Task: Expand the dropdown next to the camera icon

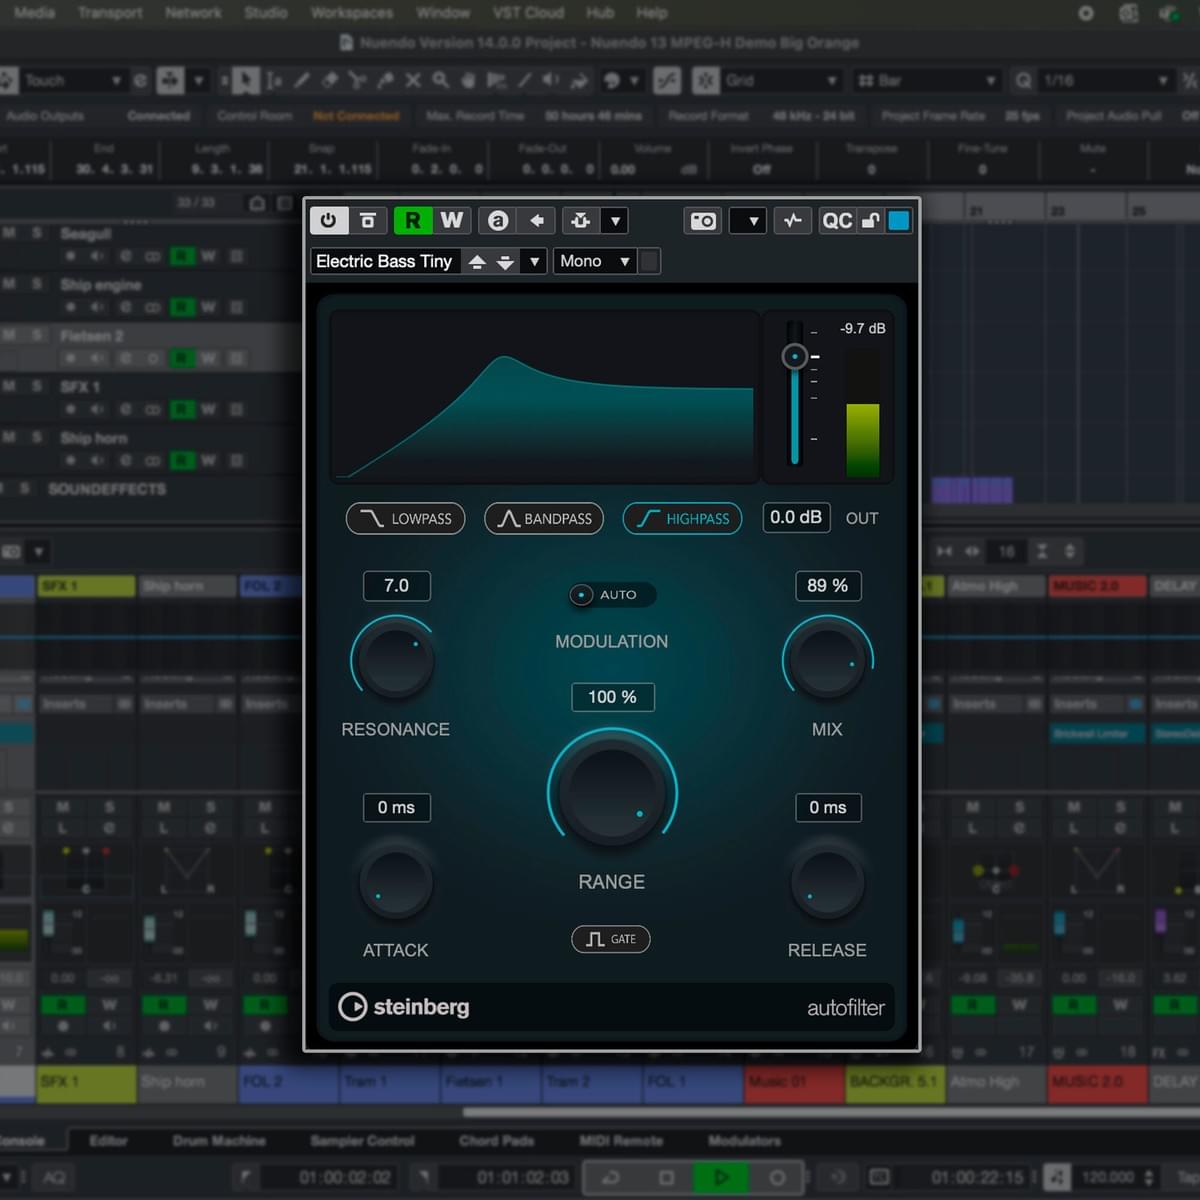Action: click(x=752, y=221)
